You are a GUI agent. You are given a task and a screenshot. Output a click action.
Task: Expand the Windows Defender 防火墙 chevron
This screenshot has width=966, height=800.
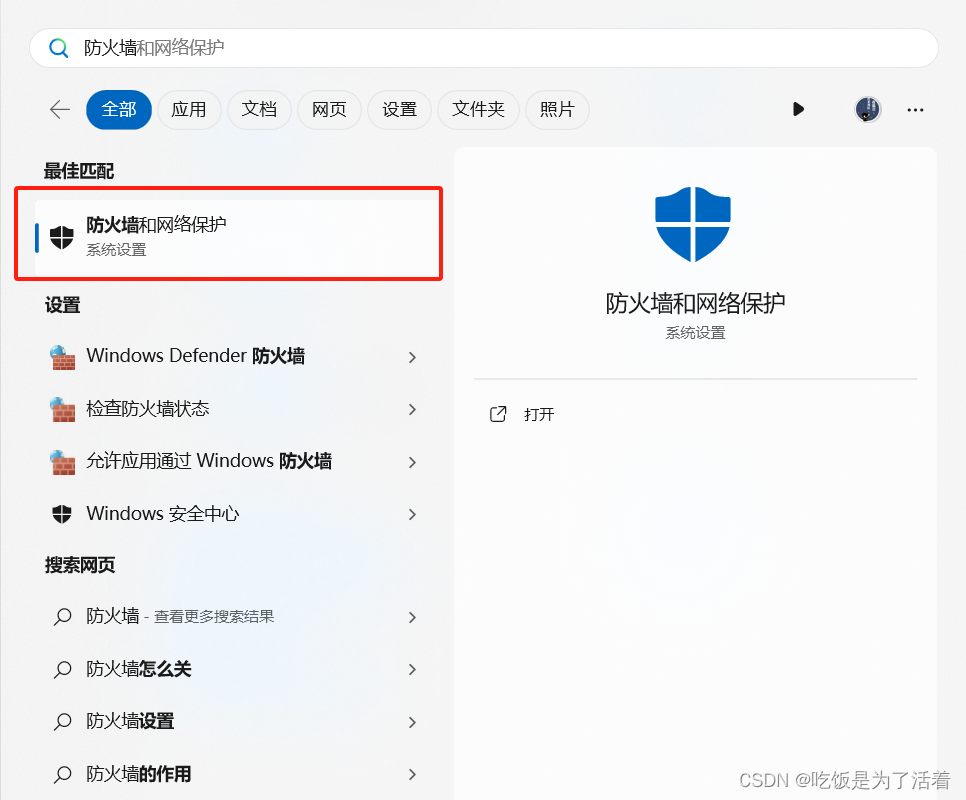pyautogui.click(x=412, y=357)
